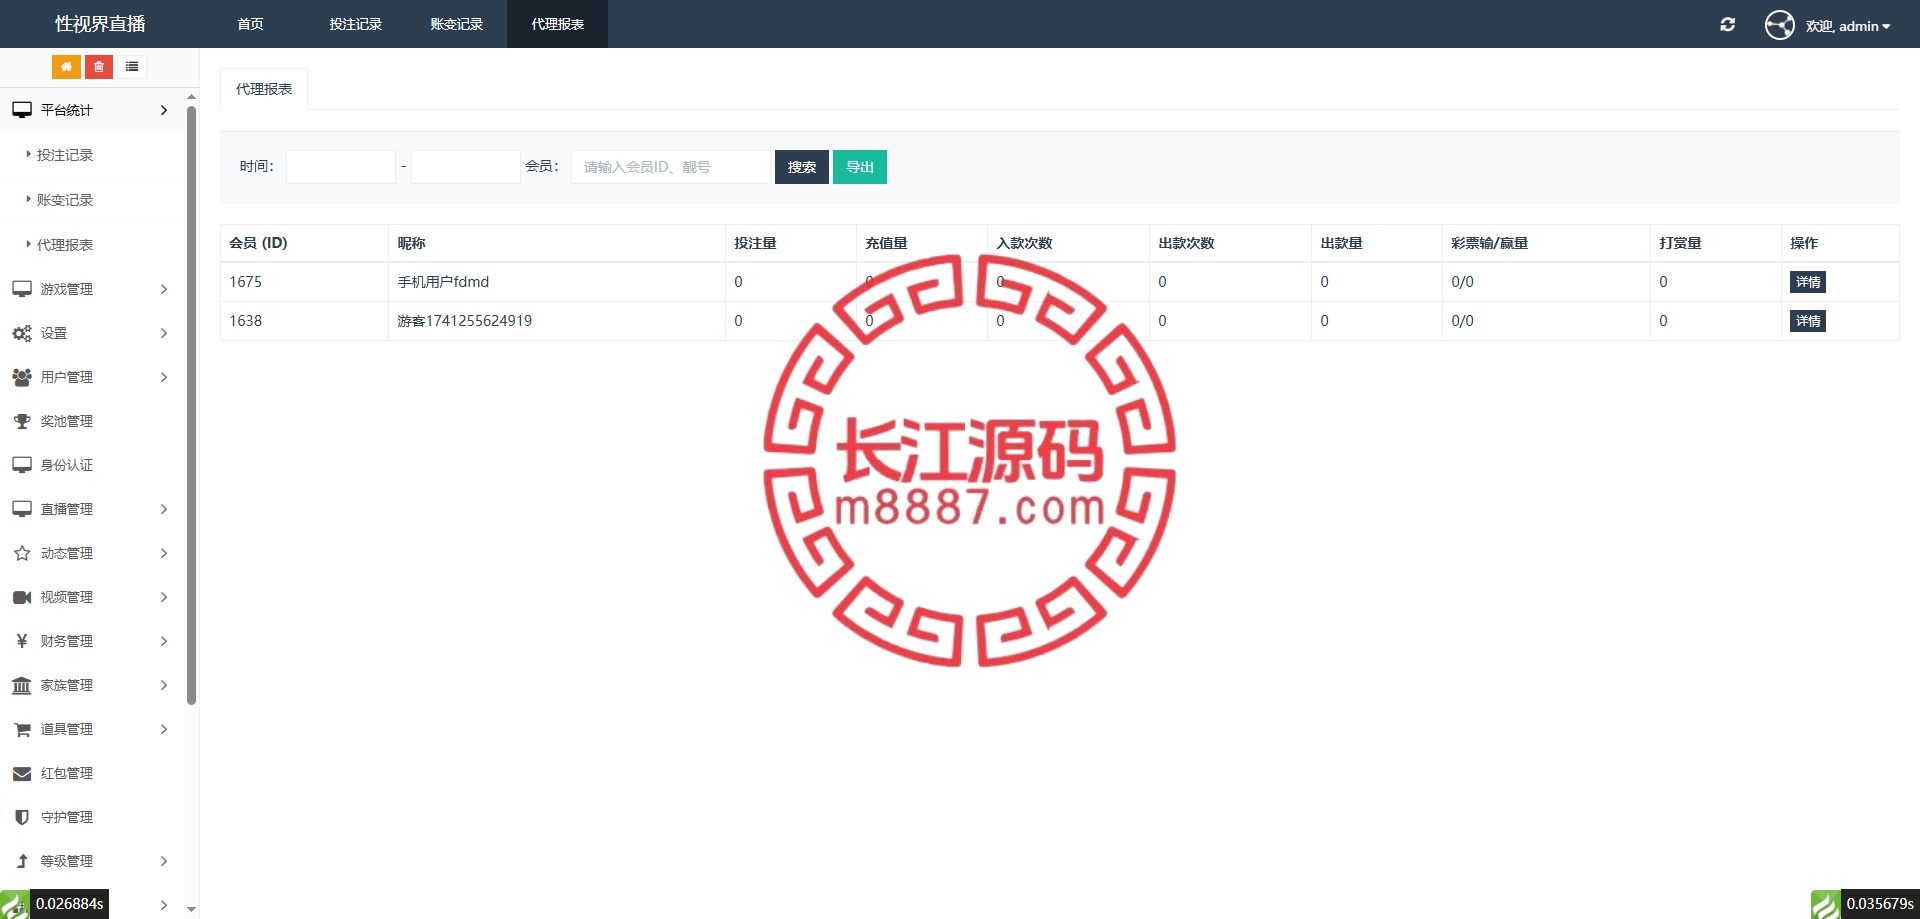Click the start time input field

click(341, 167)
